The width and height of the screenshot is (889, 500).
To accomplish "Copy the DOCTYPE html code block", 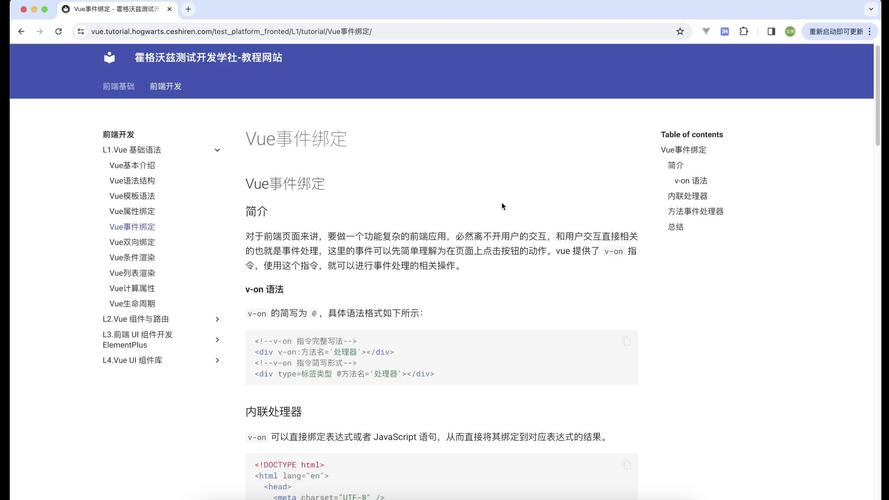I will tap(627, 465).
